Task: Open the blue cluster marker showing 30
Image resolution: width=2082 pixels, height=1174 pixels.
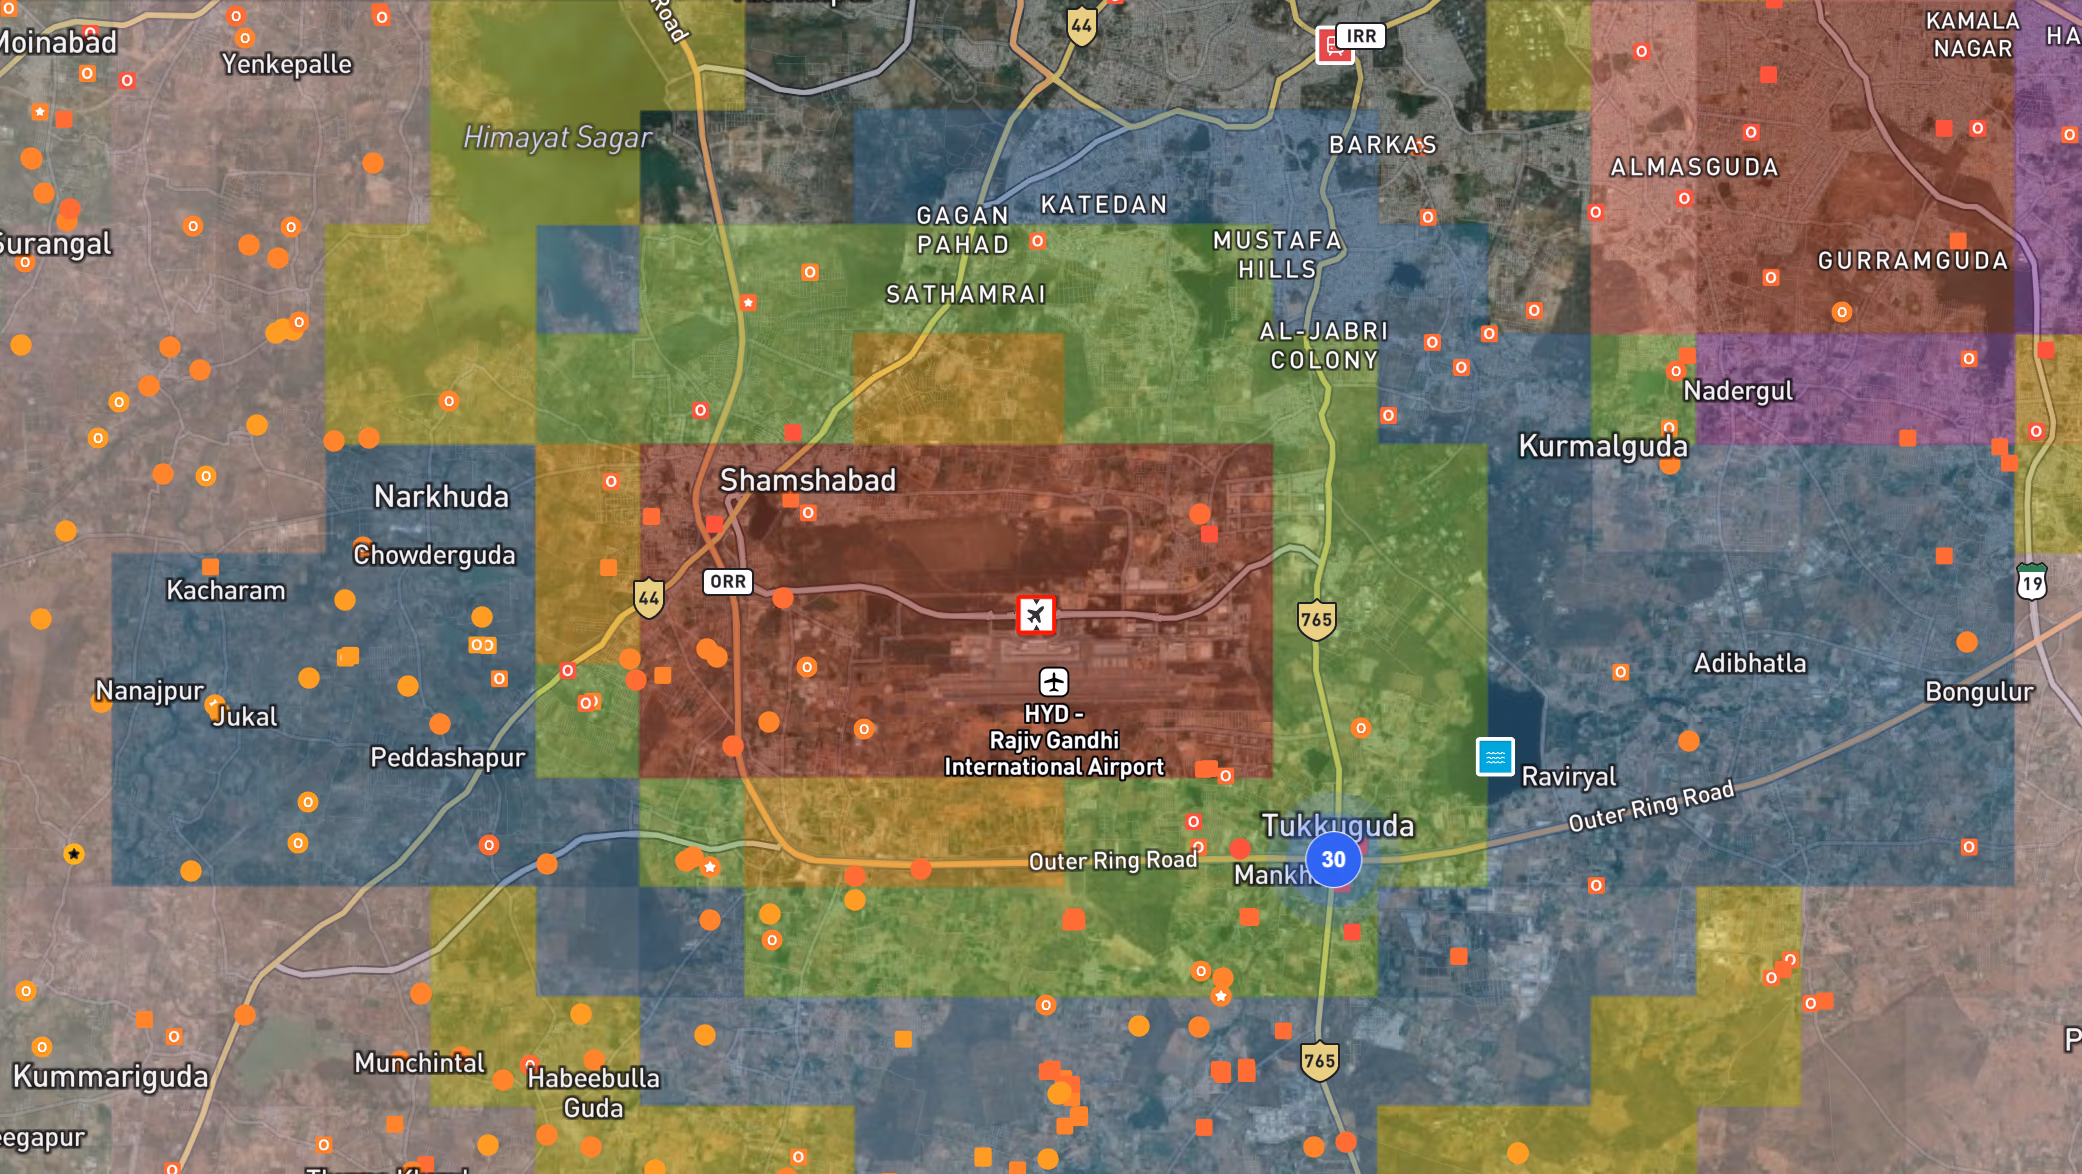Action: click(x=1333, y=859)
